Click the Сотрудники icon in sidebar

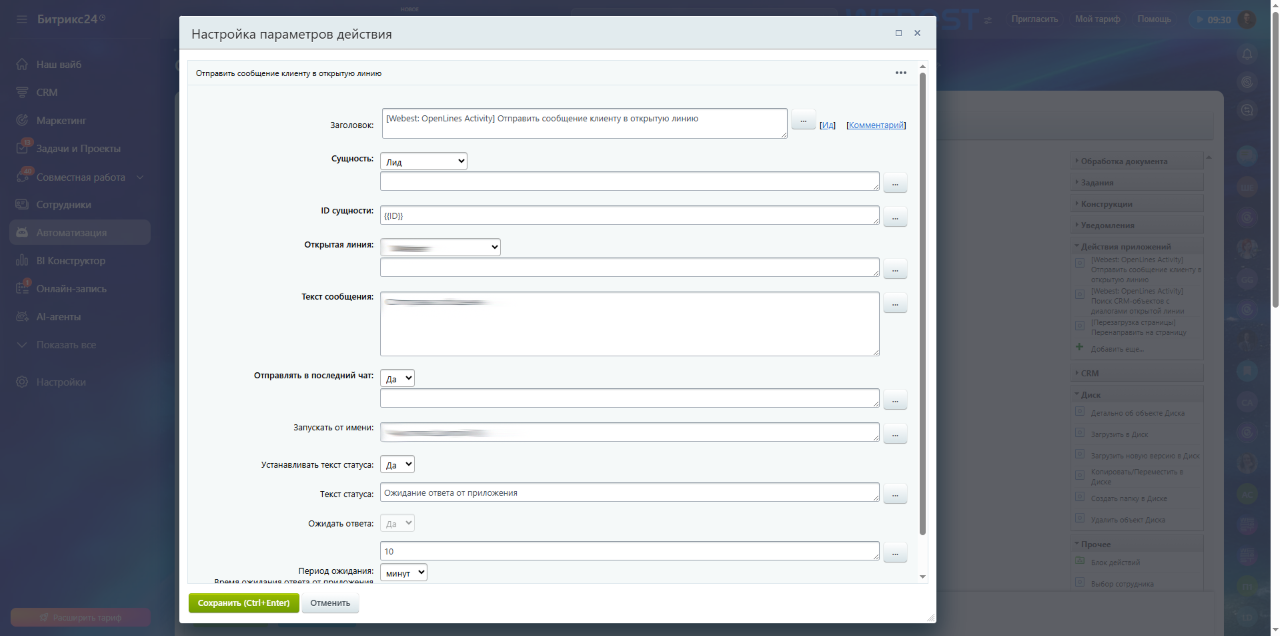click(x=23, y=204)
